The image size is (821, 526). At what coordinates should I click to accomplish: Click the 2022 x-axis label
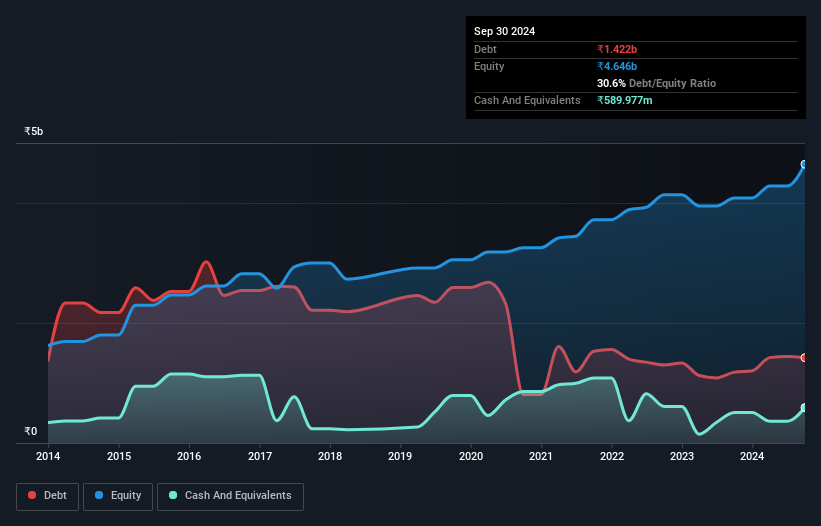coord(612,456)
